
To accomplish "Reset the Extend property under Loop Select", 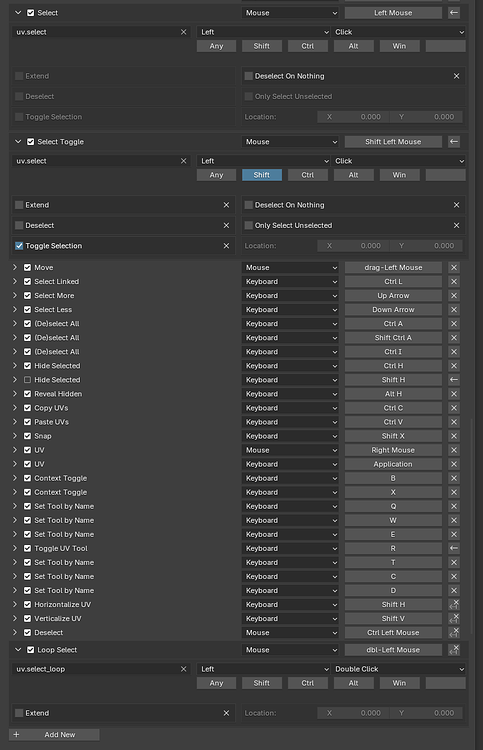I will [x=226, y=713].
